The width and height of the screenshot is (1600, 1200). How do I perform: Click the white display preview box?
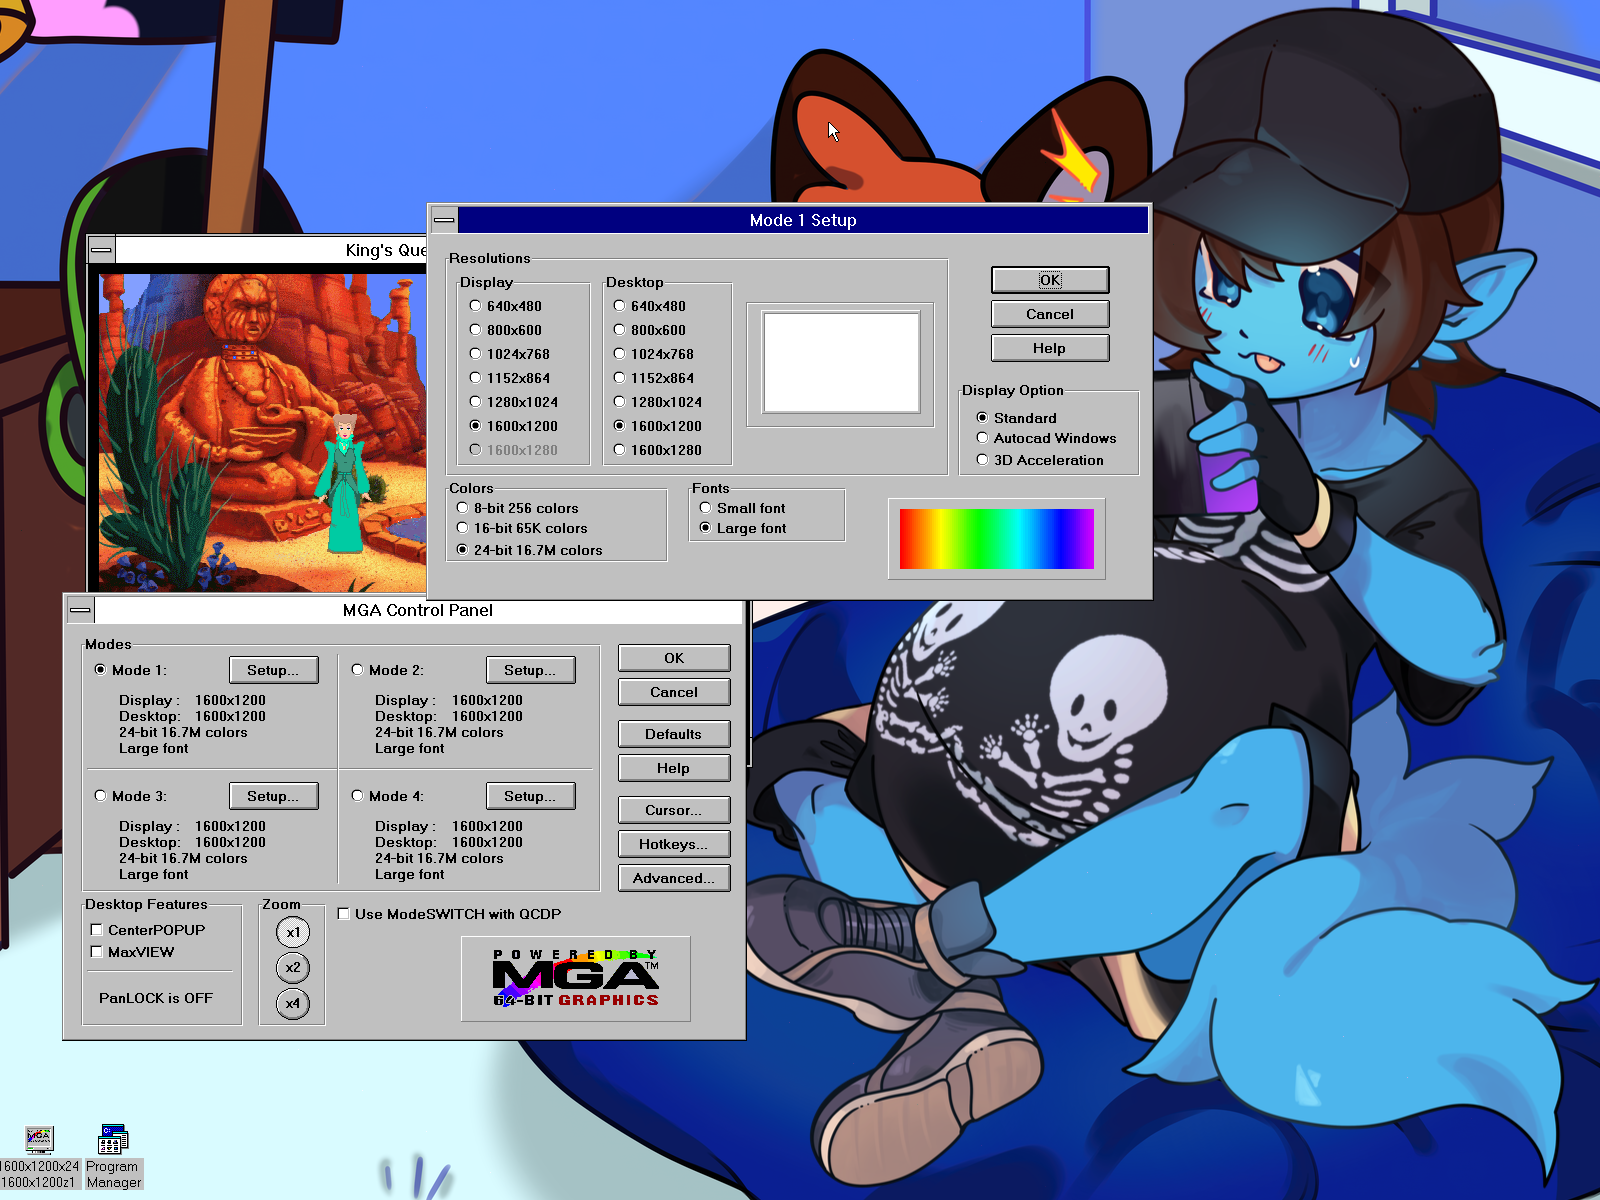pos(841,362)
